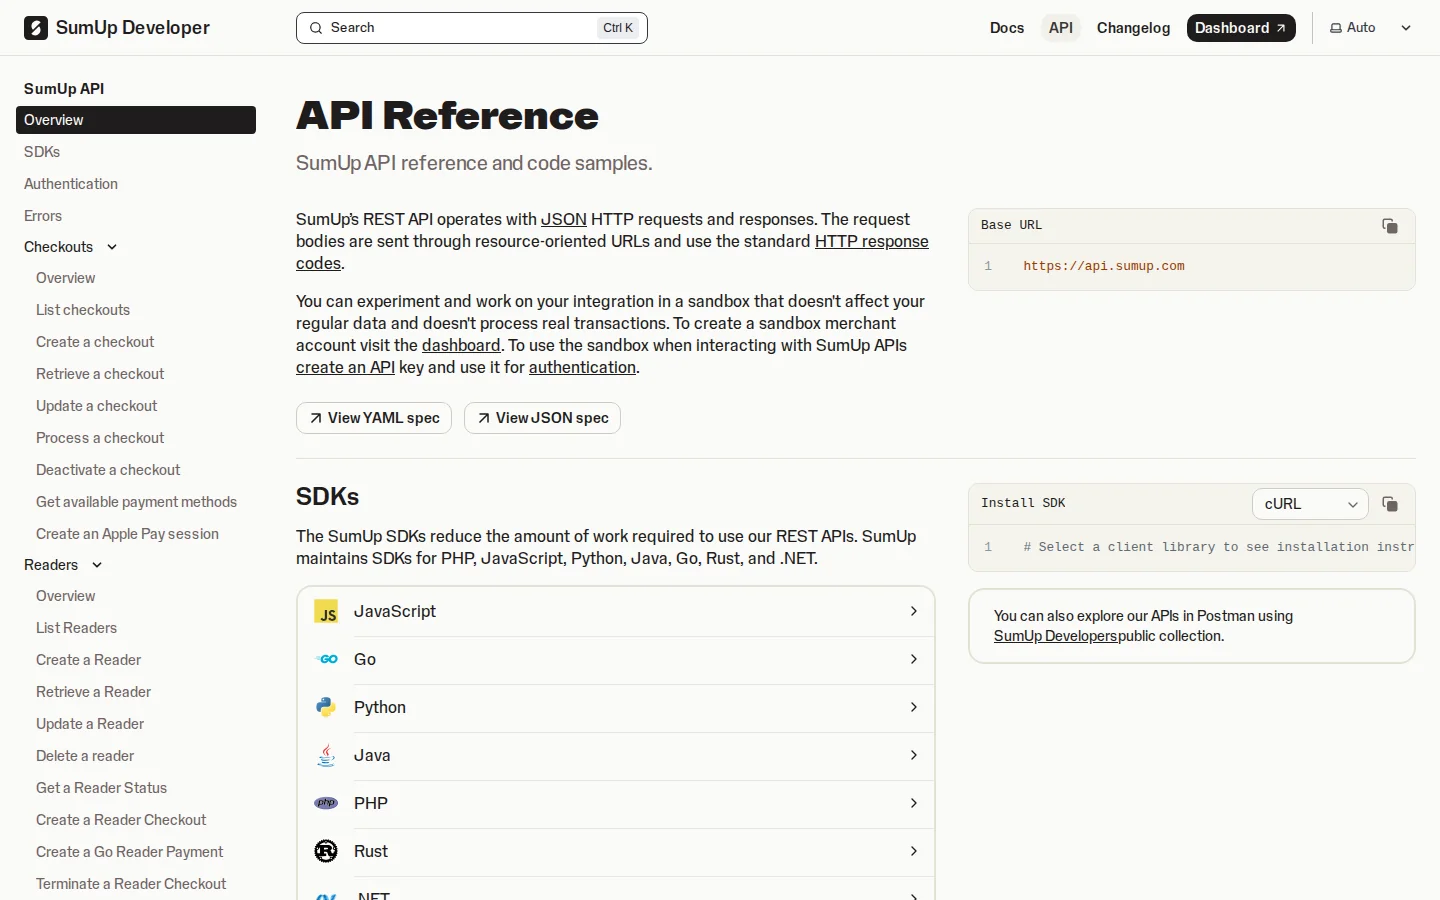Screen dimensions: 1440x900
Task: Collapse the Checkouts sidebar section
Action: click(112, 247)
